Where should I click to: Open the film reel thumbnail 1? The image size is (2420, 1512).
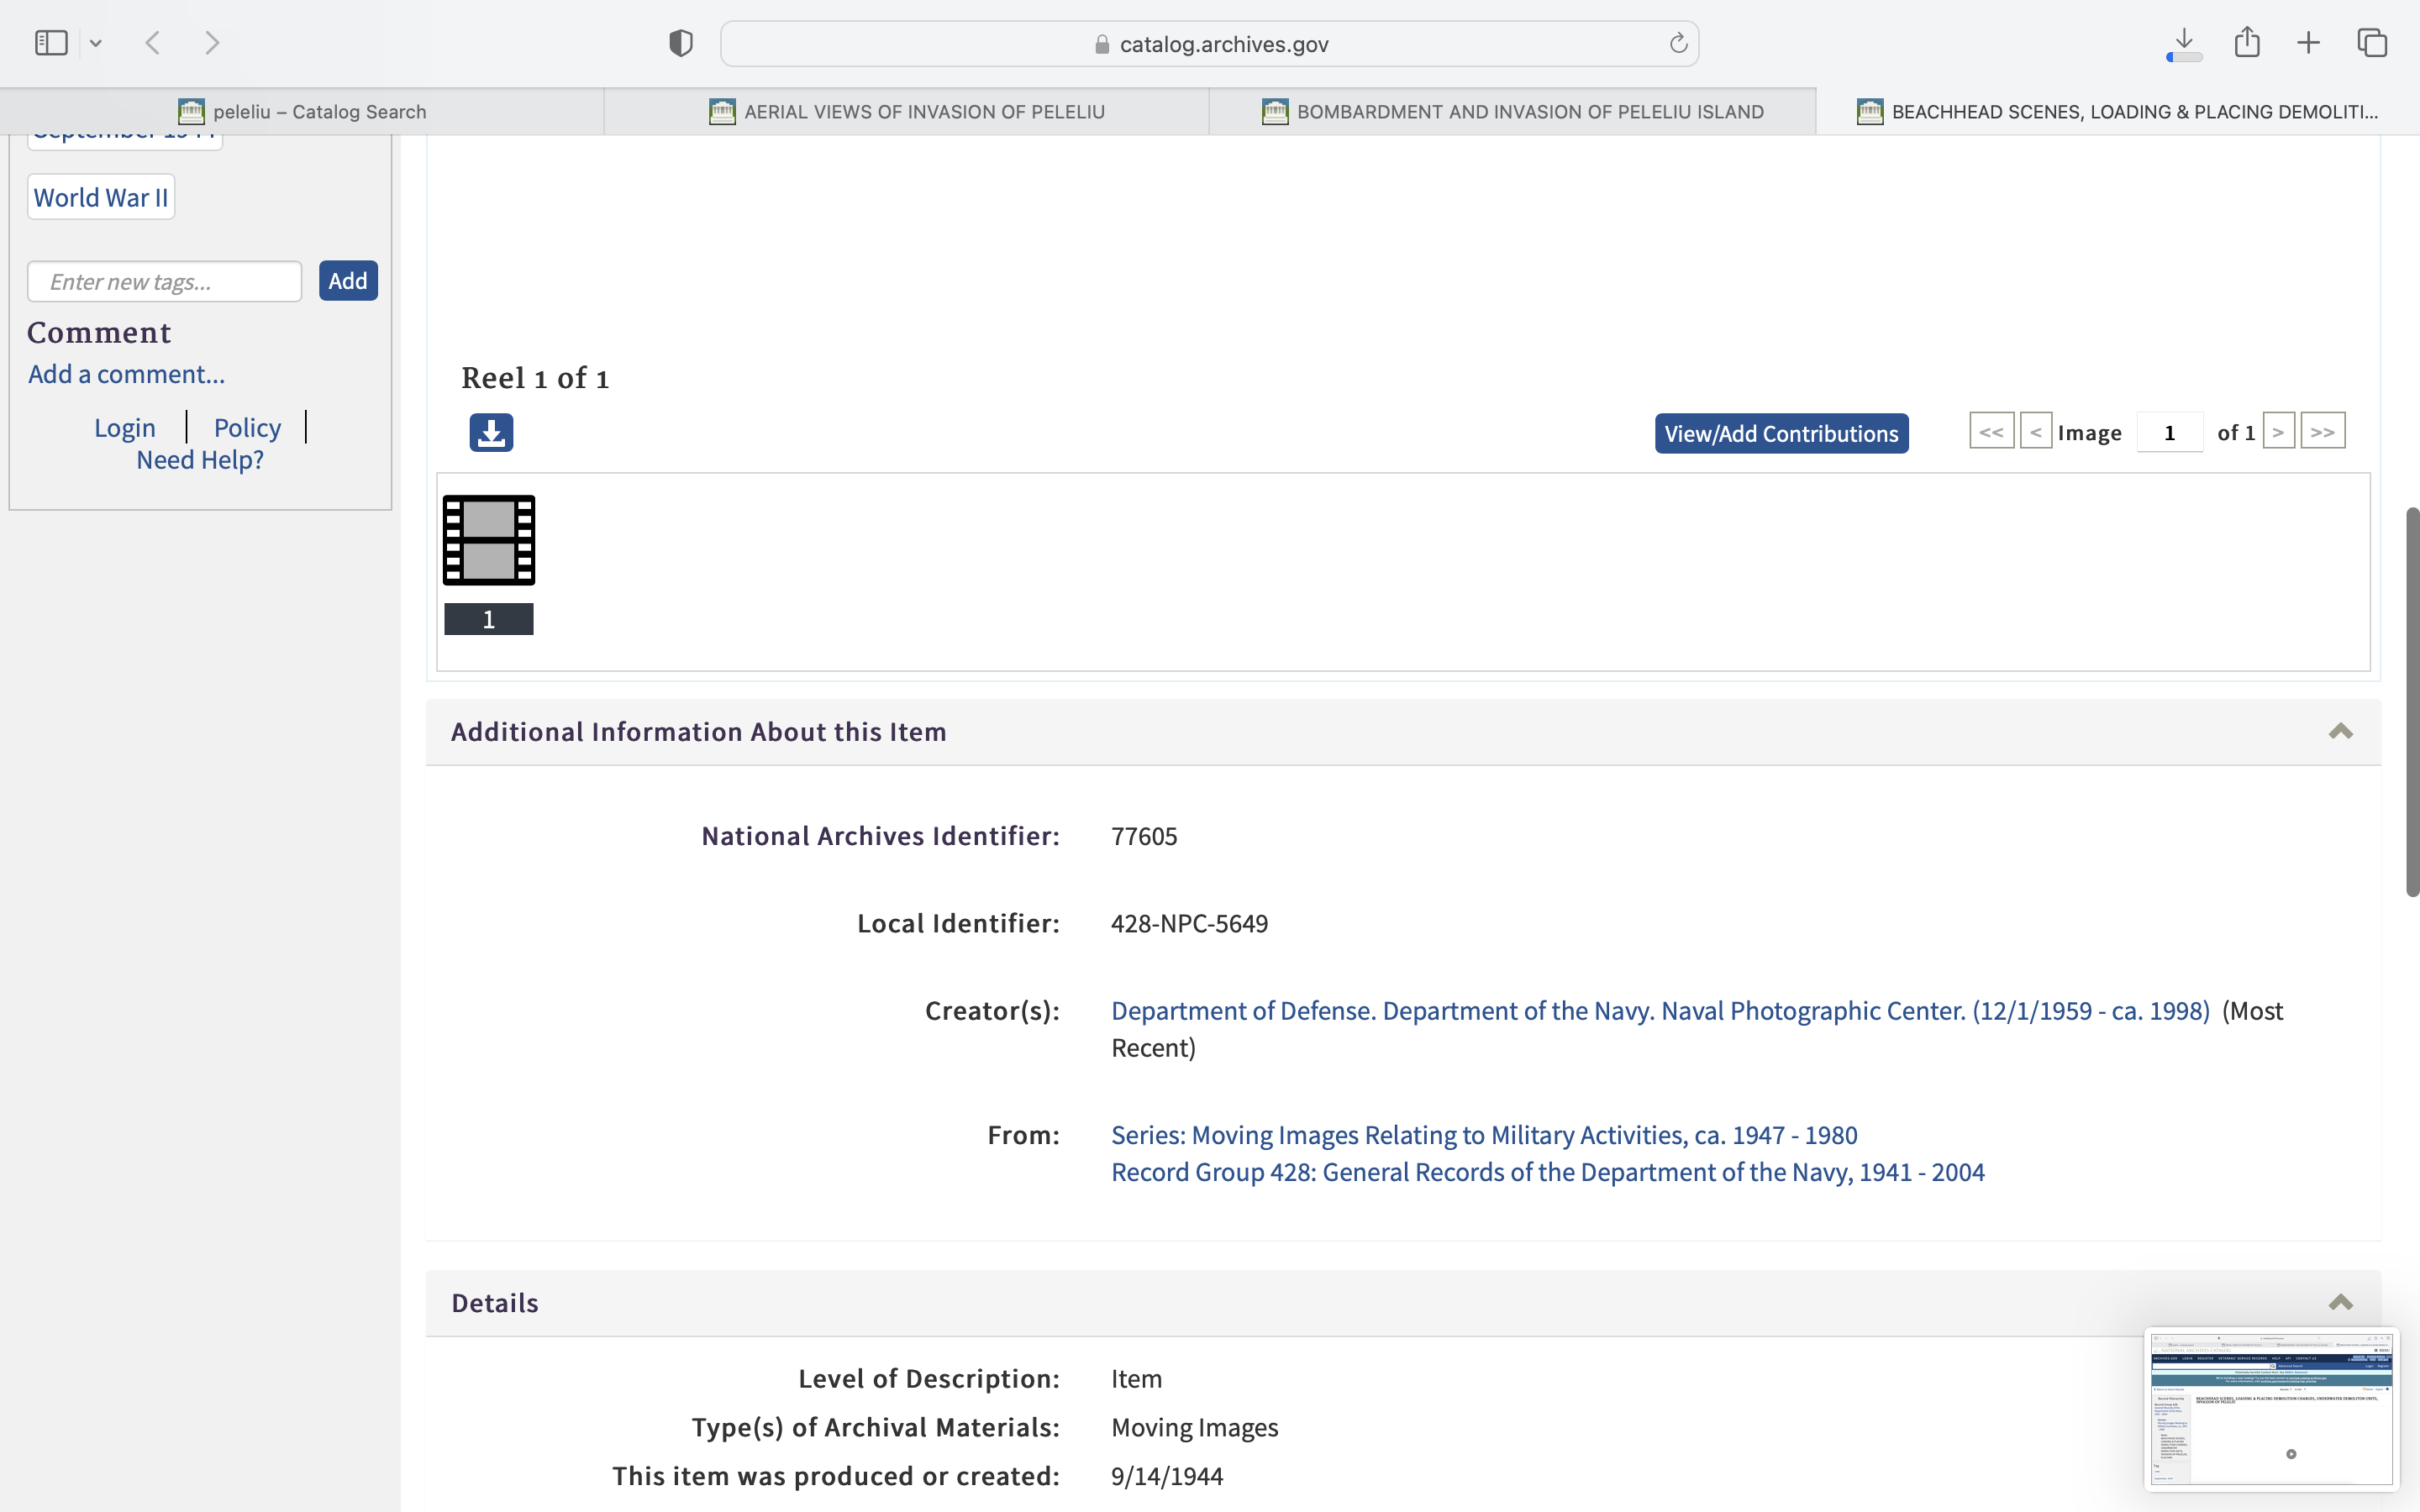[x=489, y=541]
